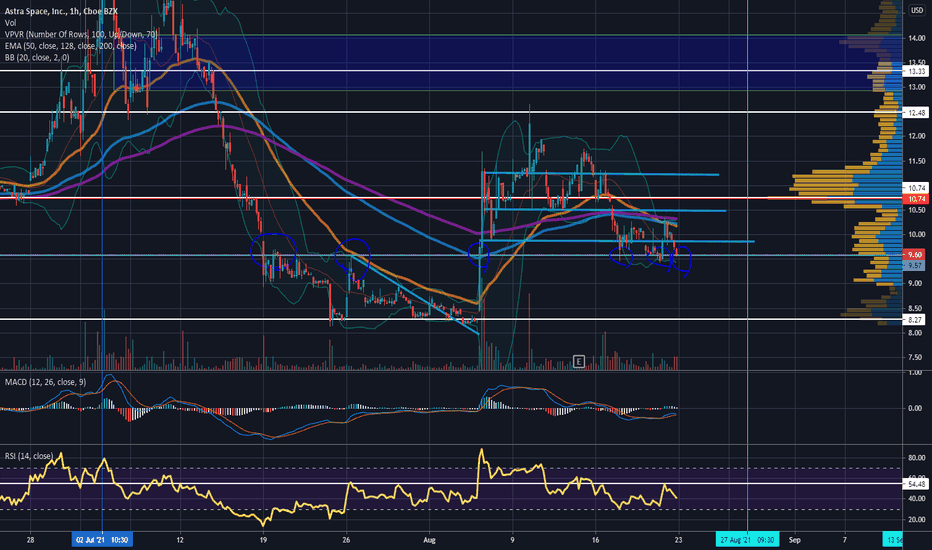Select the red 10.74 price label
Screen dimensions: 932x550
tap(914, 199)
